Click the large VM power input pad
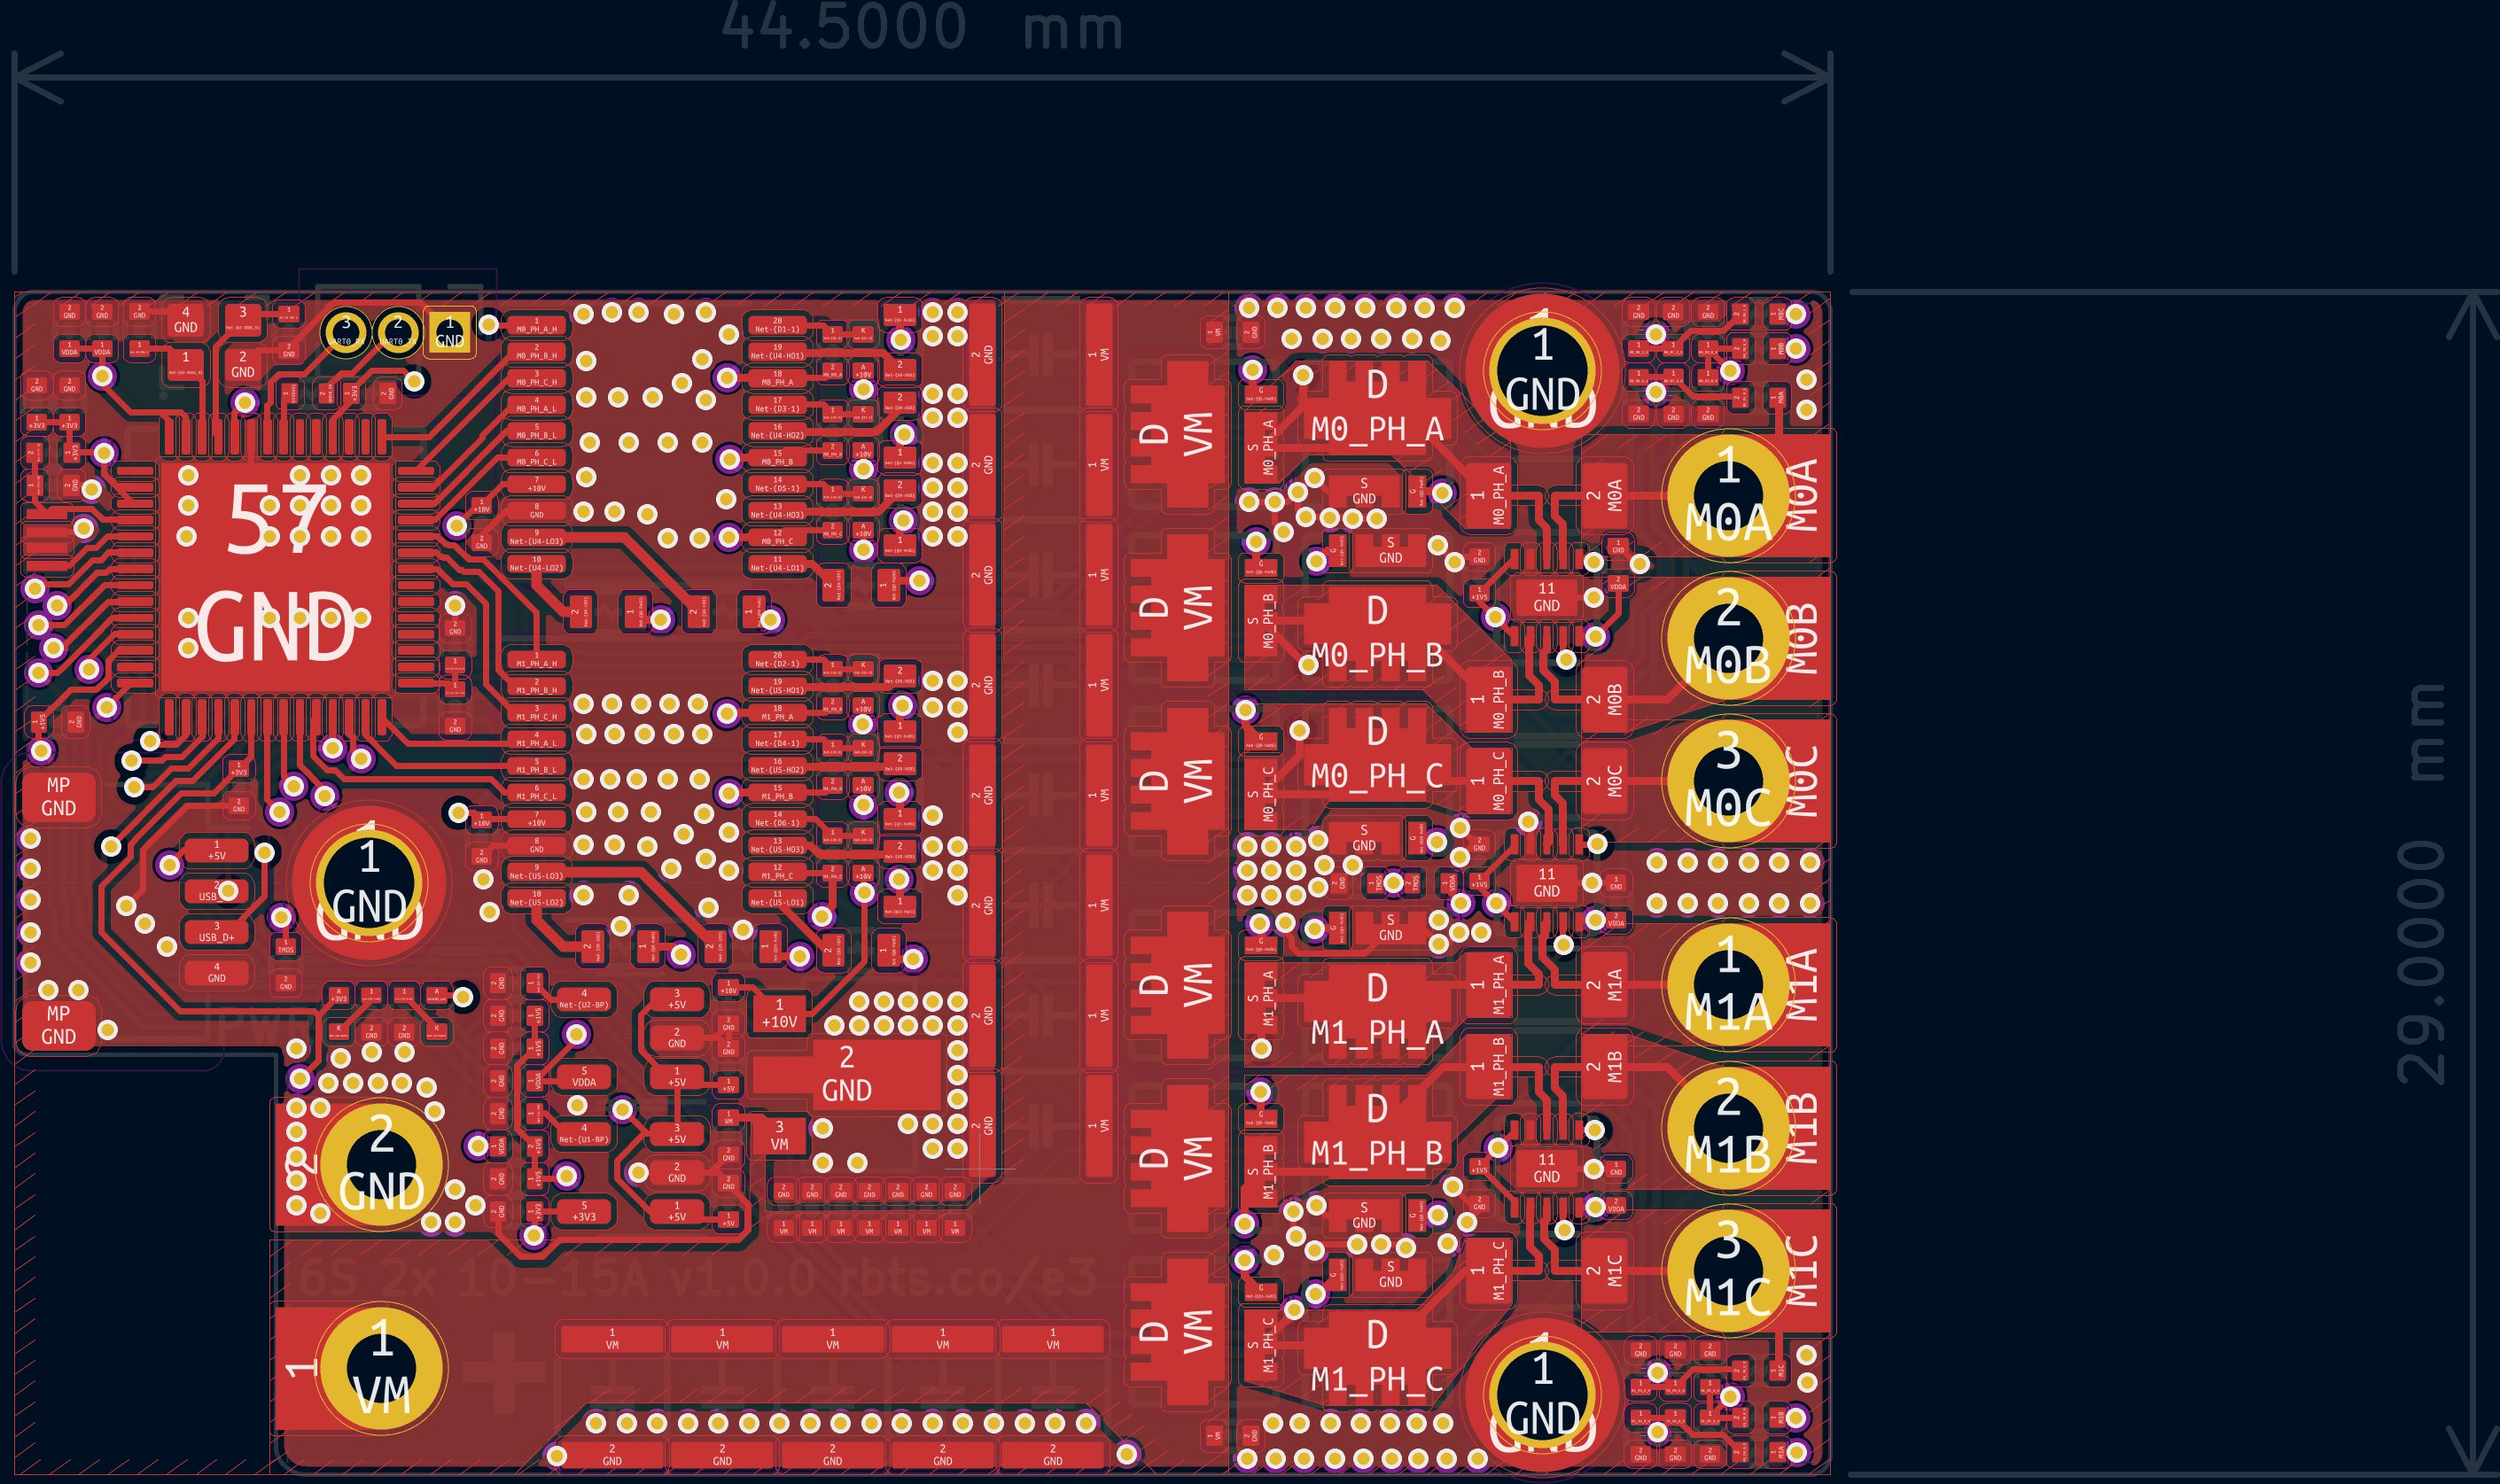2500x1484 pixels. pos(382,1367)
